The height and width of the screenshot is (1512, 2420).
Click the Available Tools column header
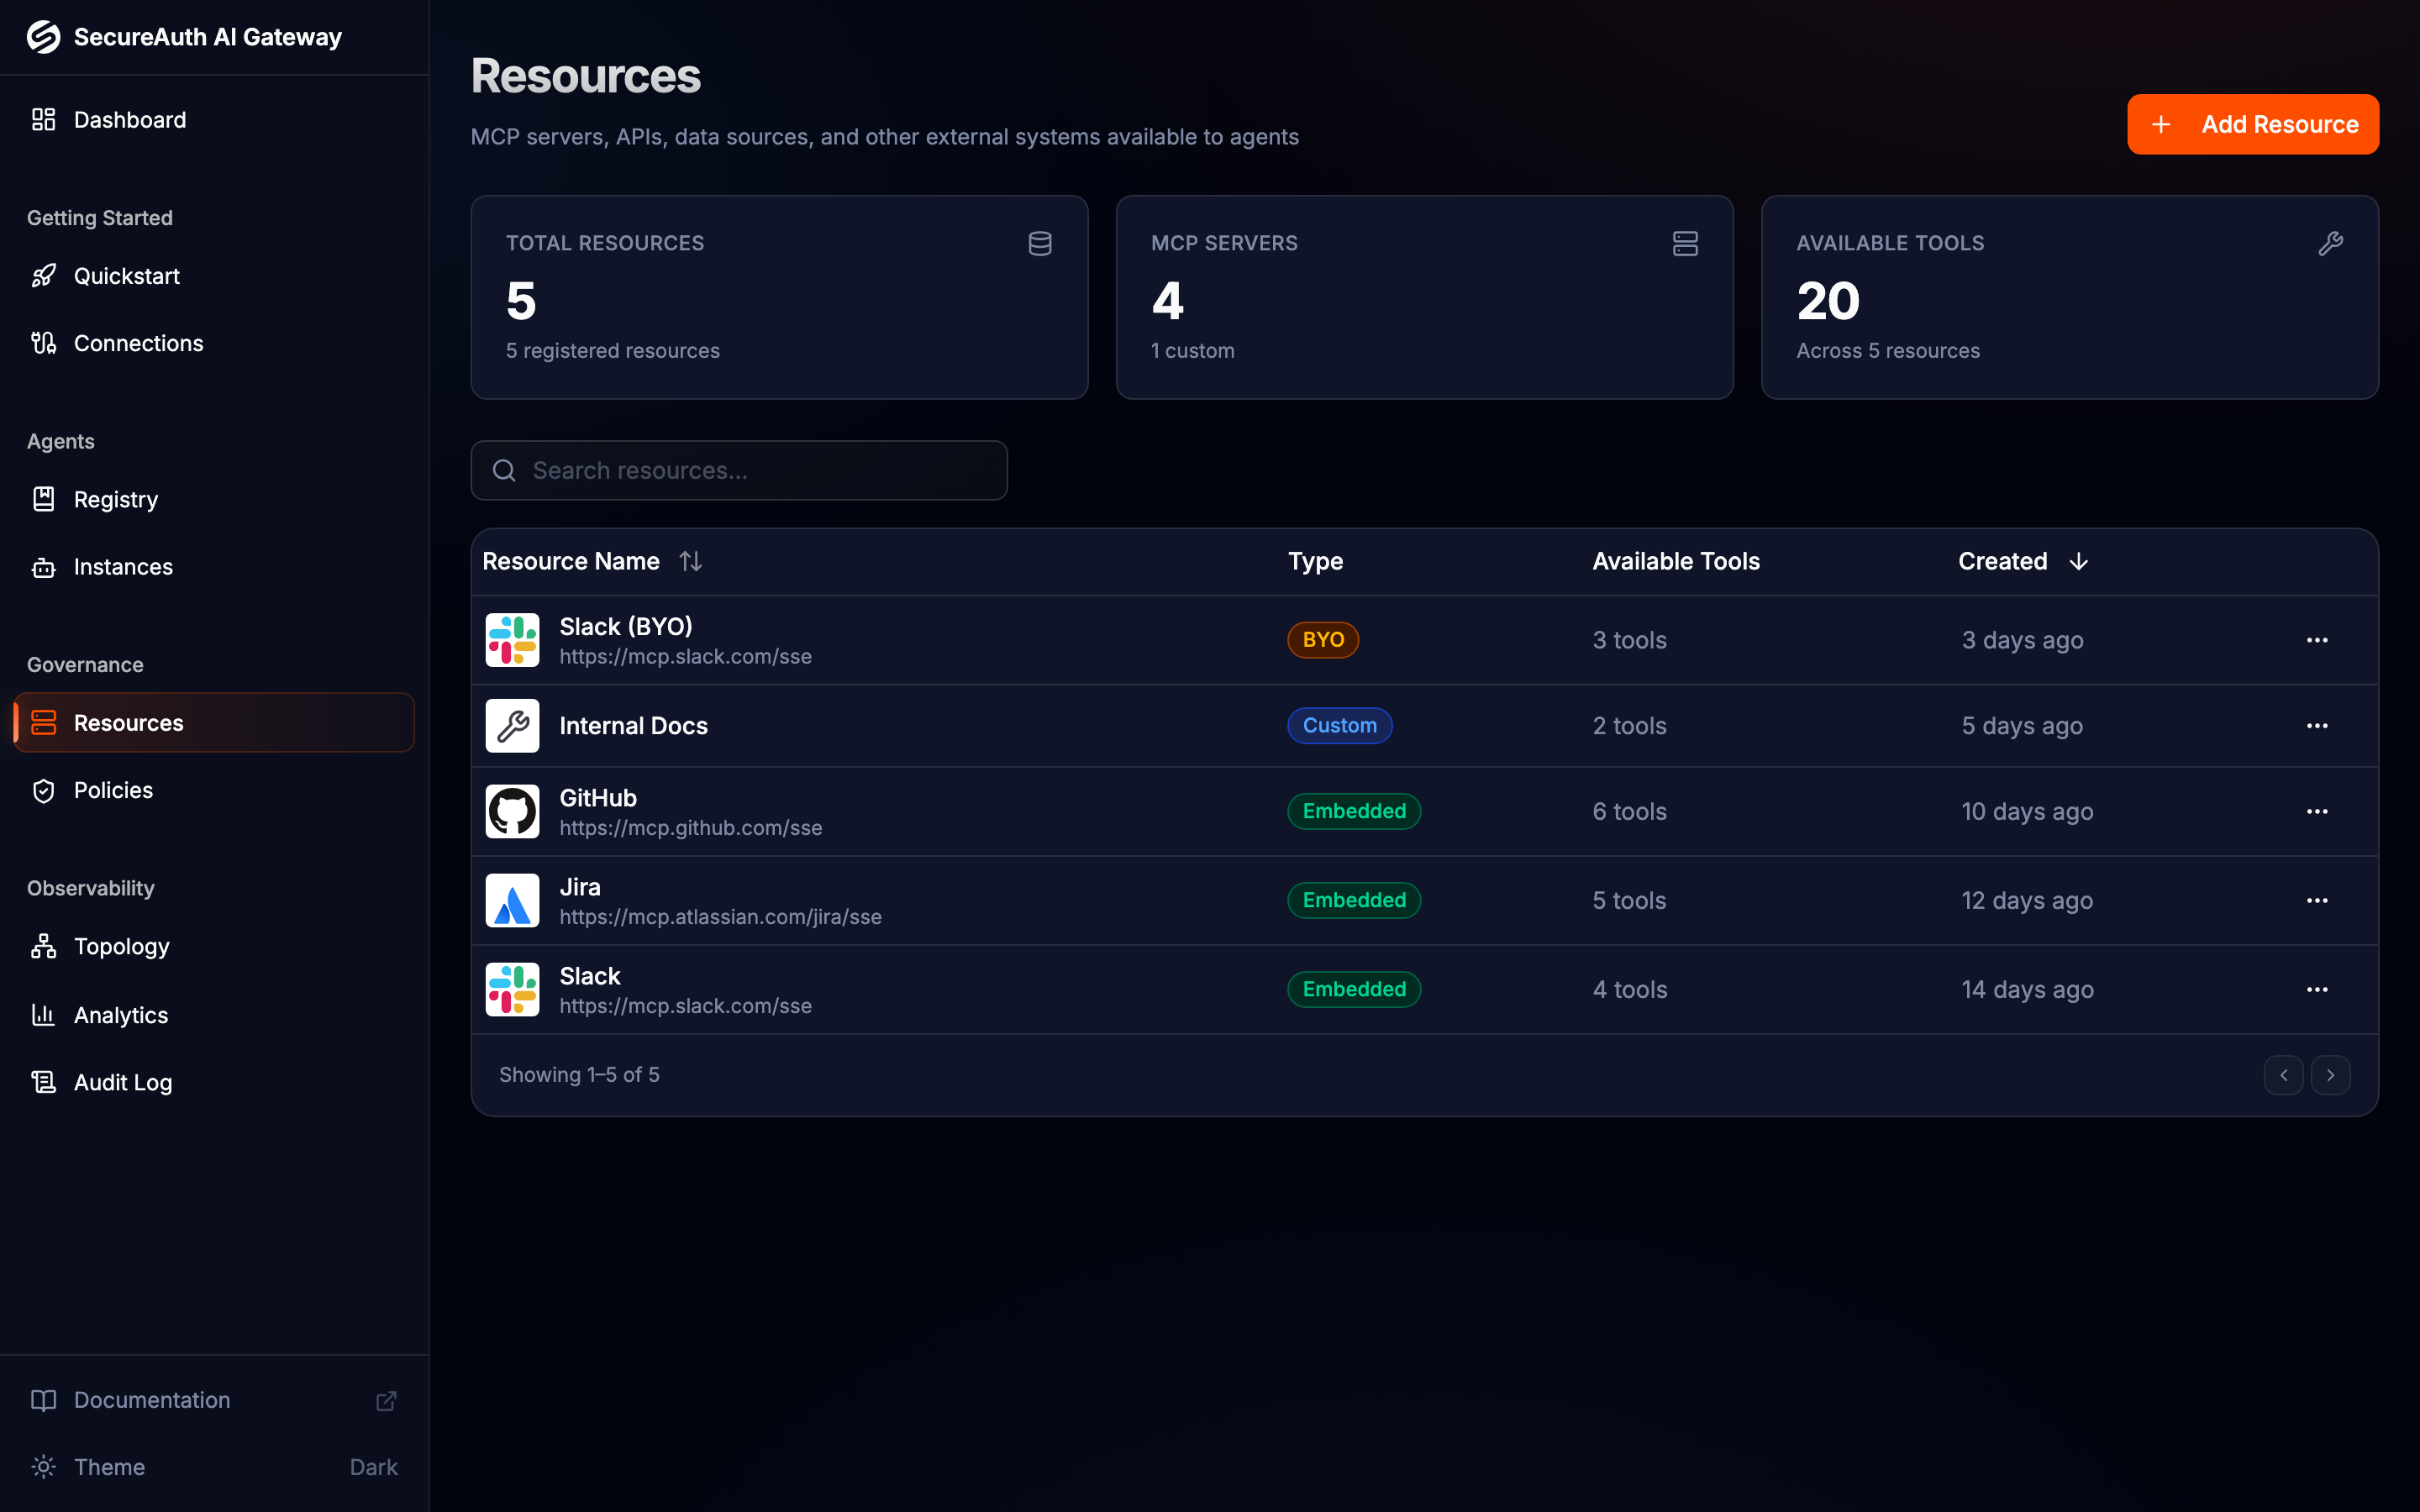pyautogui.click(x=1676, y=561)
